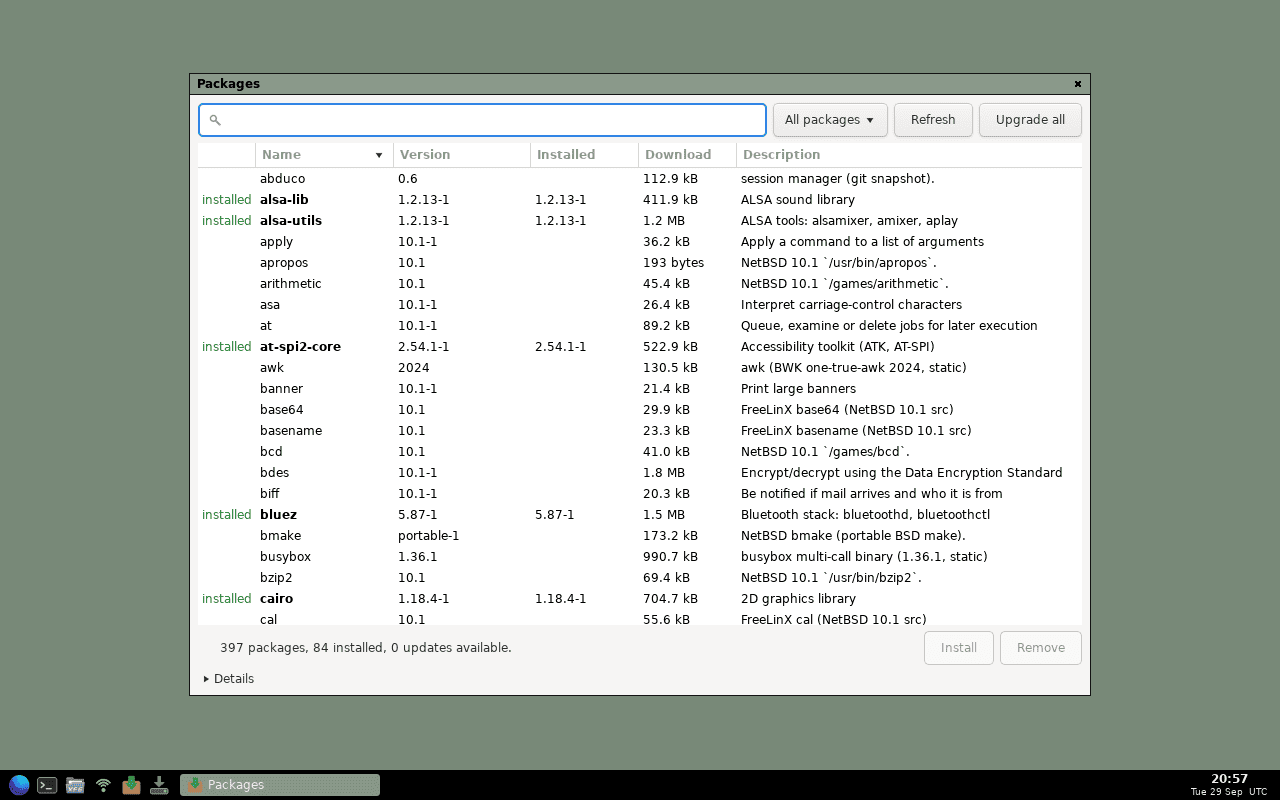Image resolution: width=1280 pixels, height=800 pixels.
Task: Select the apropos package
Action: point(640,263)
